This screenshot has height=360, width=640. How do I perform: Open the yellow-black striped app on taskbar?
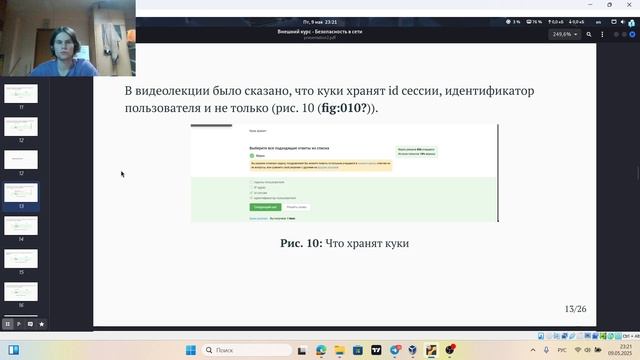(x=431, y=350)
